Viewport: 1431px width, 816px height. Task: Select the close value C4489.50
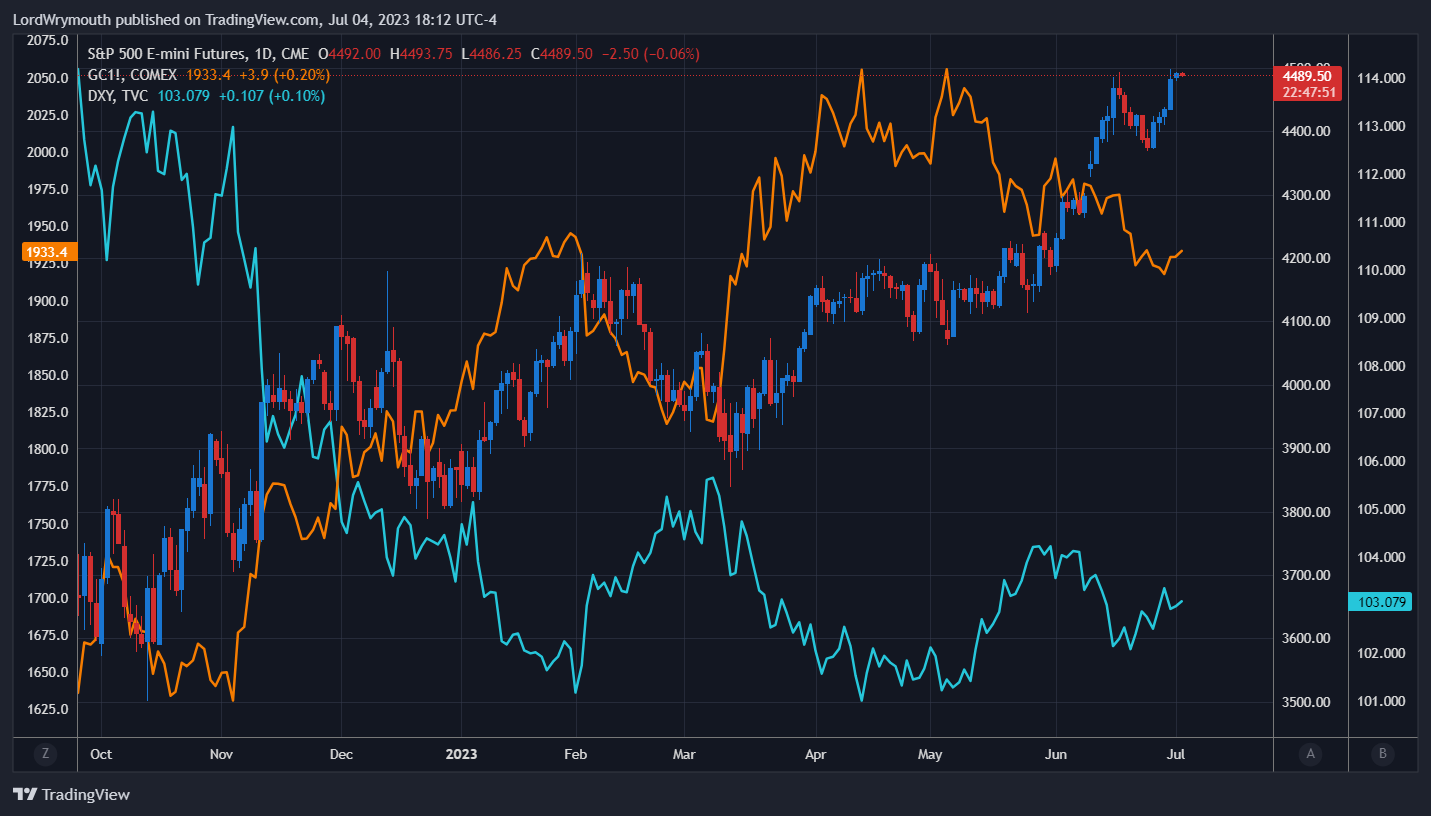(561, 54)
